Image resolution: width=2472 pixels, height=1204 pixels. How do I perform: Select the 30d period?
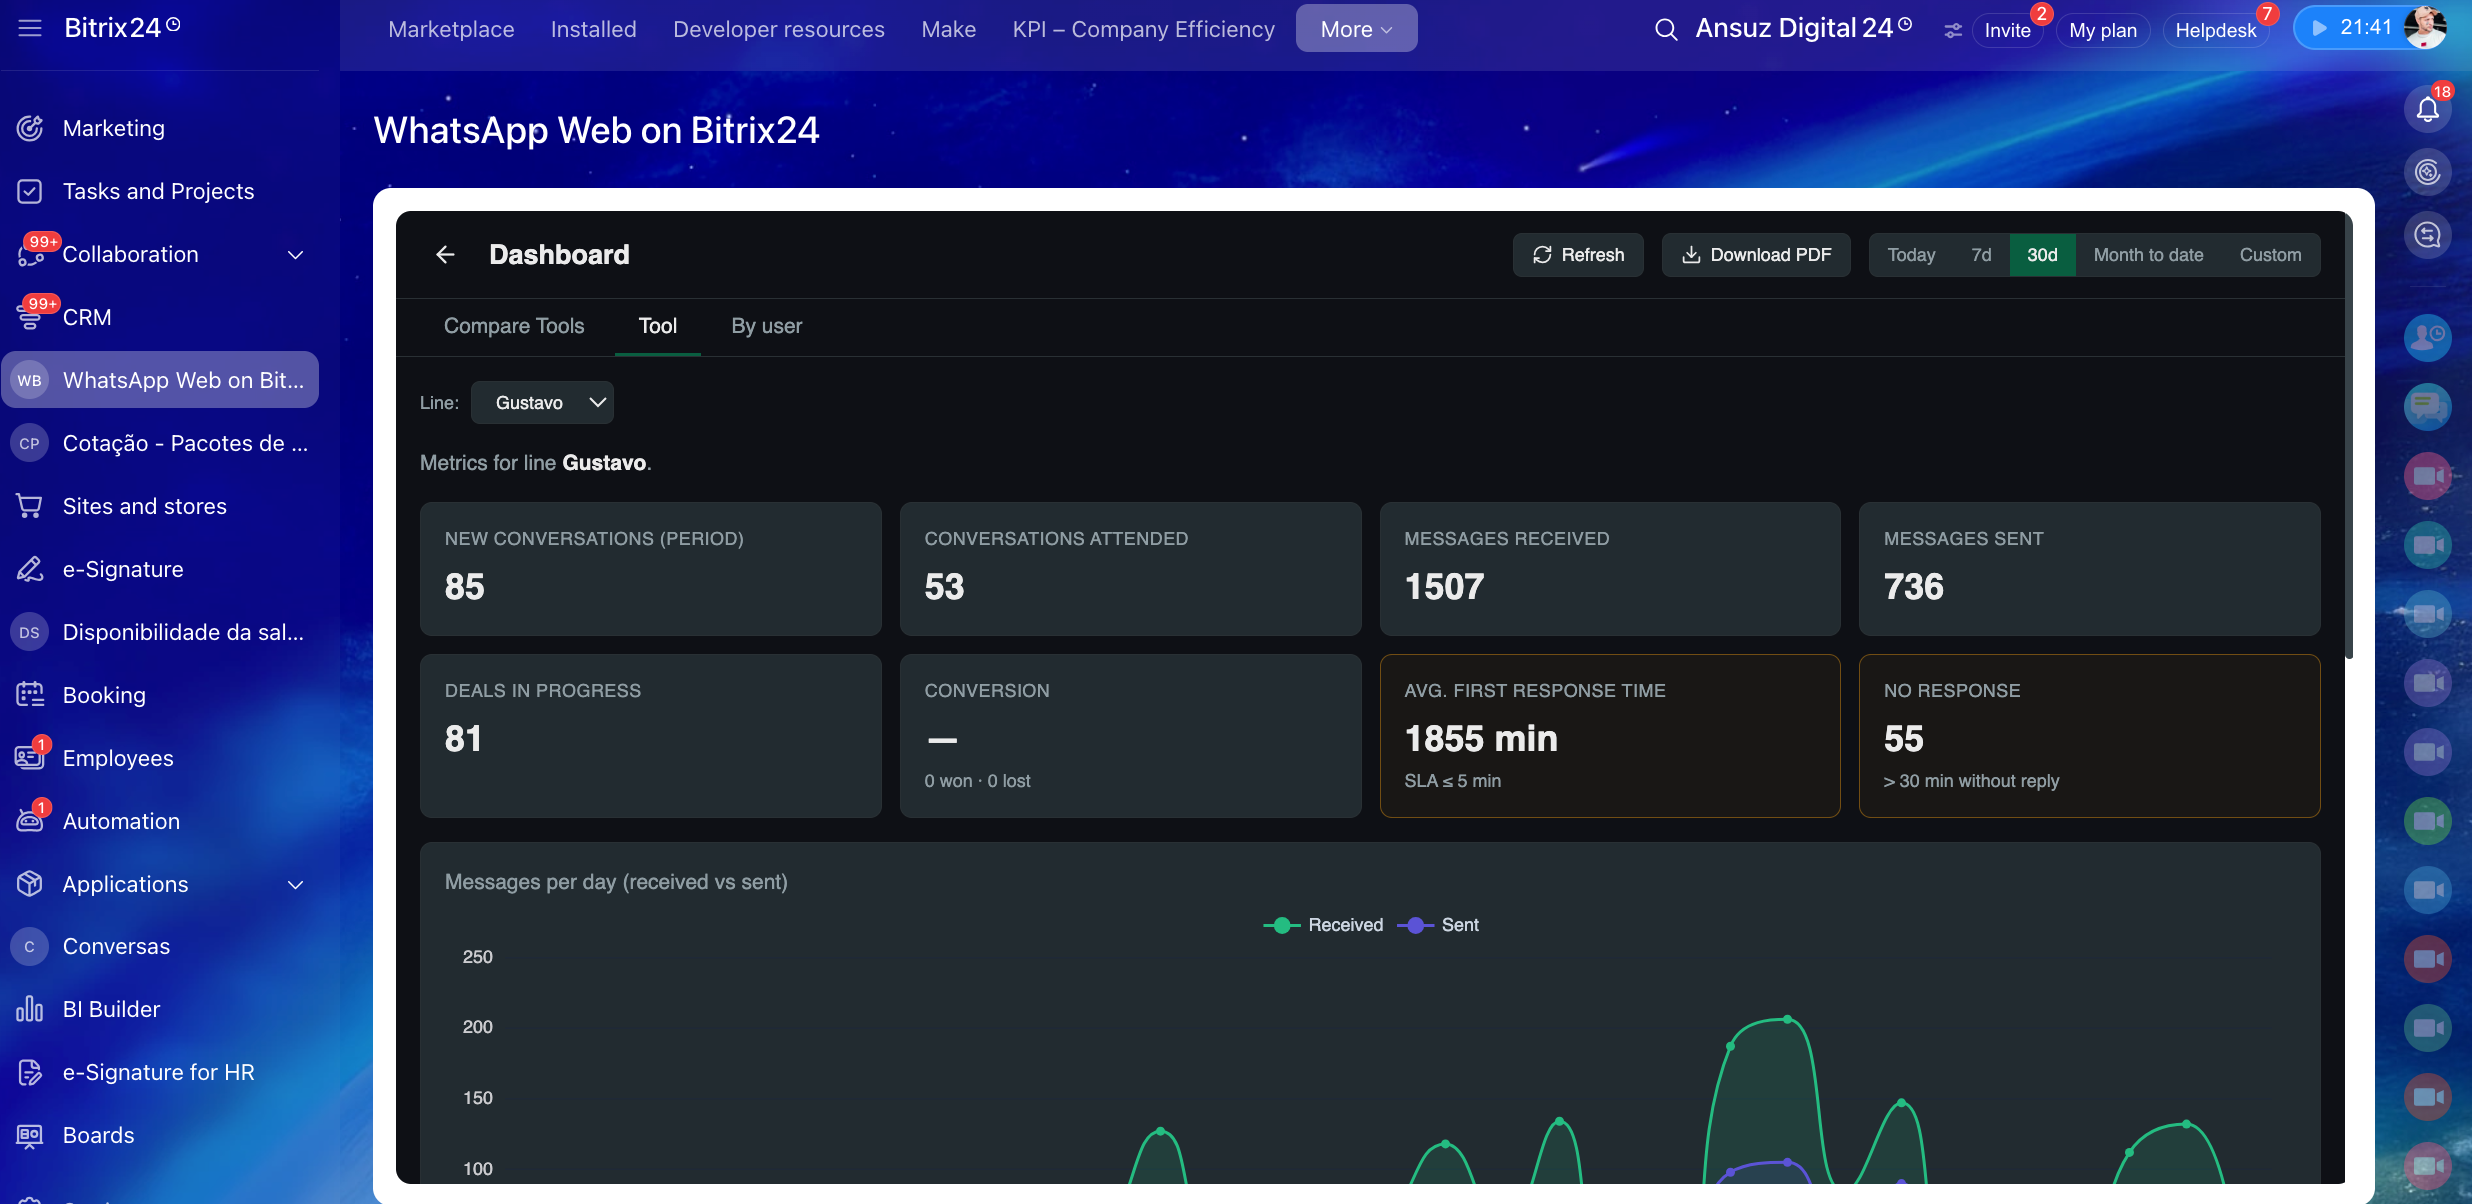point(2042,255)
